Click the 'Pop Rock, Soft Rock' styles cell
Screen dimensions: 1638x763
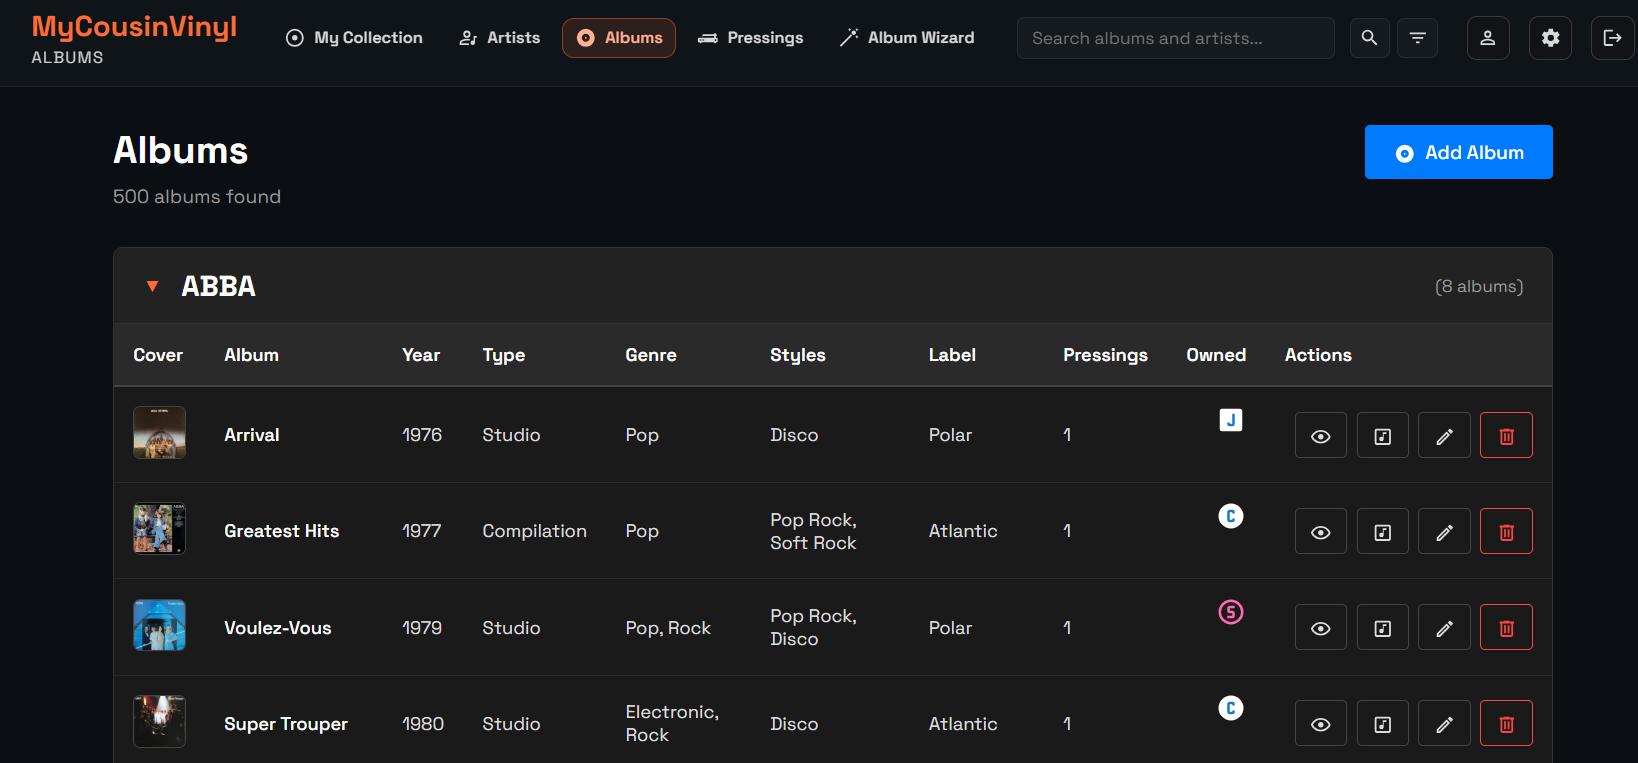[x=814, y=531]
